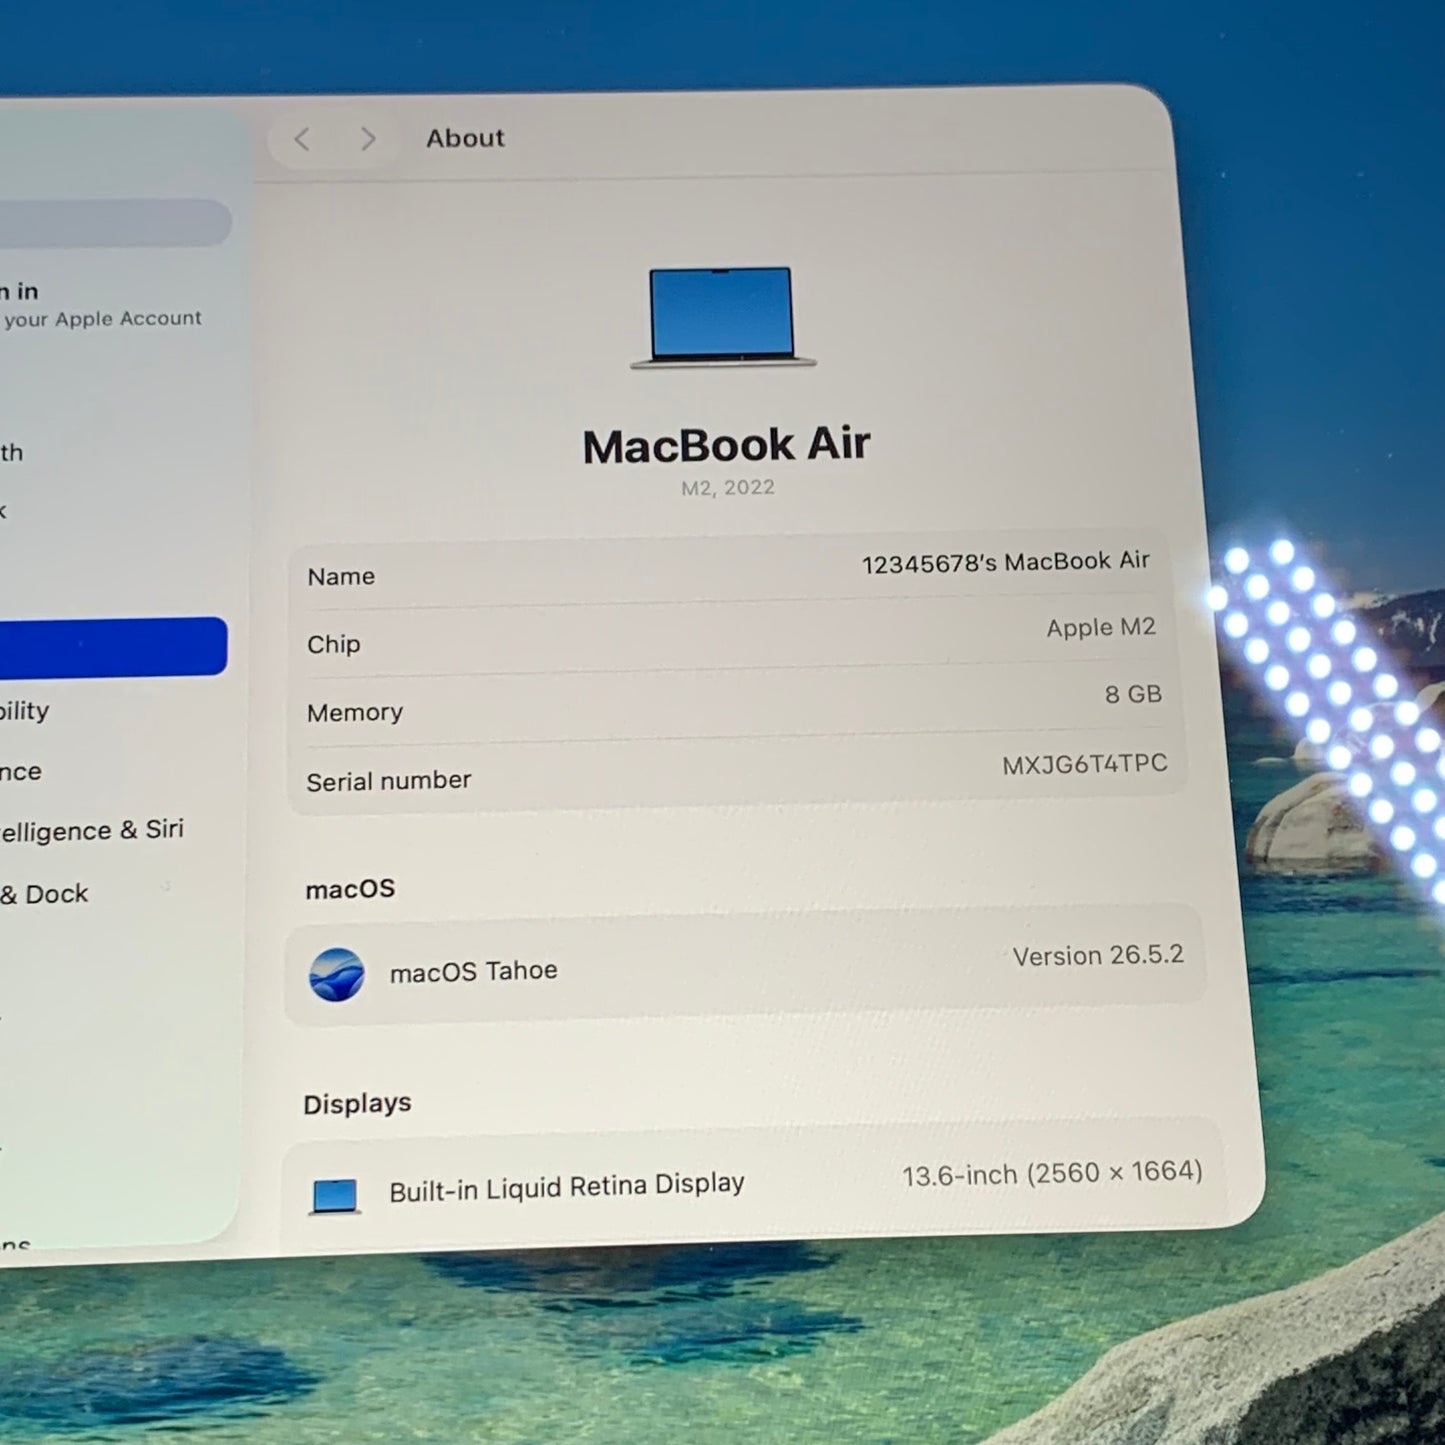The image size is (1445, 1445).
Task: Click the 'Displays' section heading
Action: 357,1104
